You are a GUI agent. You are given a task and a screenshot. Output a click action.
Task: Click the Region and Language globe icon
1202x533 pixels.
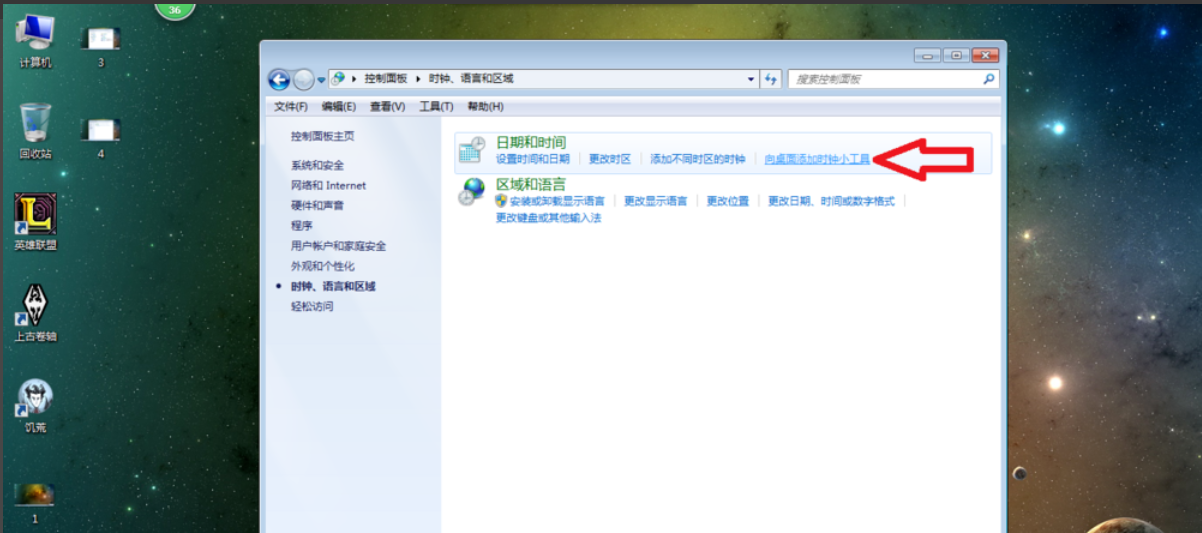pyautogui.click(x=472, y=192)
